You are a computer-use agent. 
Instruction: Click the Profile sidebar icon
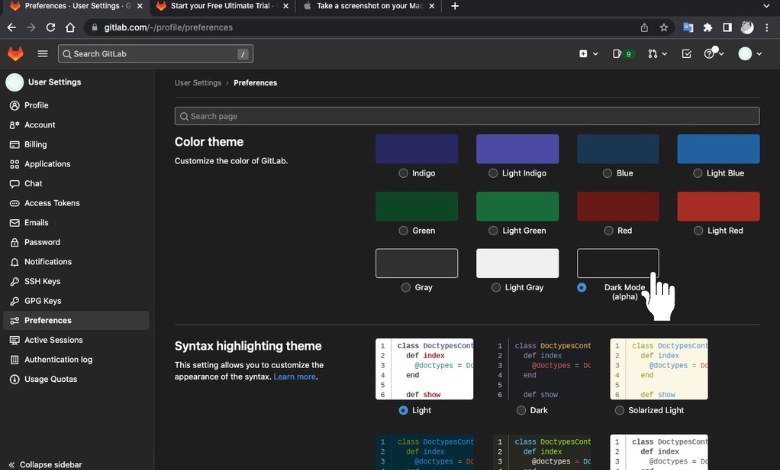[14, 105]
